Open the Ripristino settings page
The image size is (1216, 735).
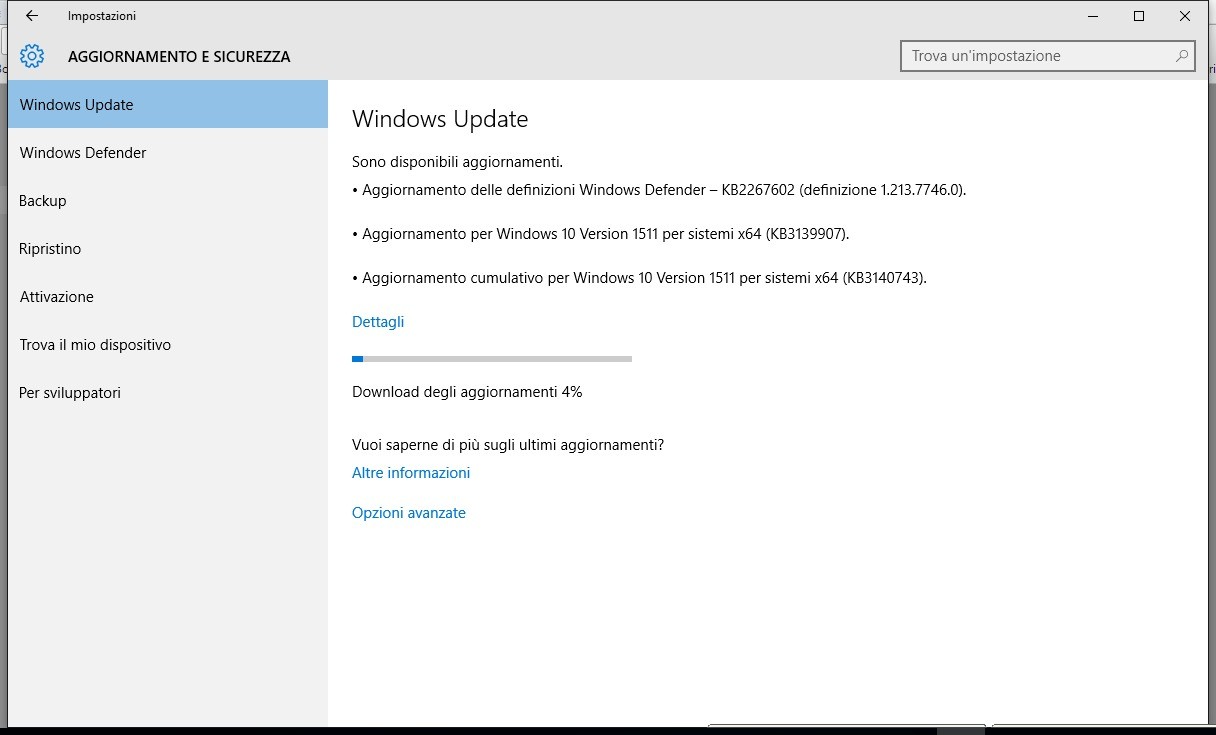tap(50, 249)
